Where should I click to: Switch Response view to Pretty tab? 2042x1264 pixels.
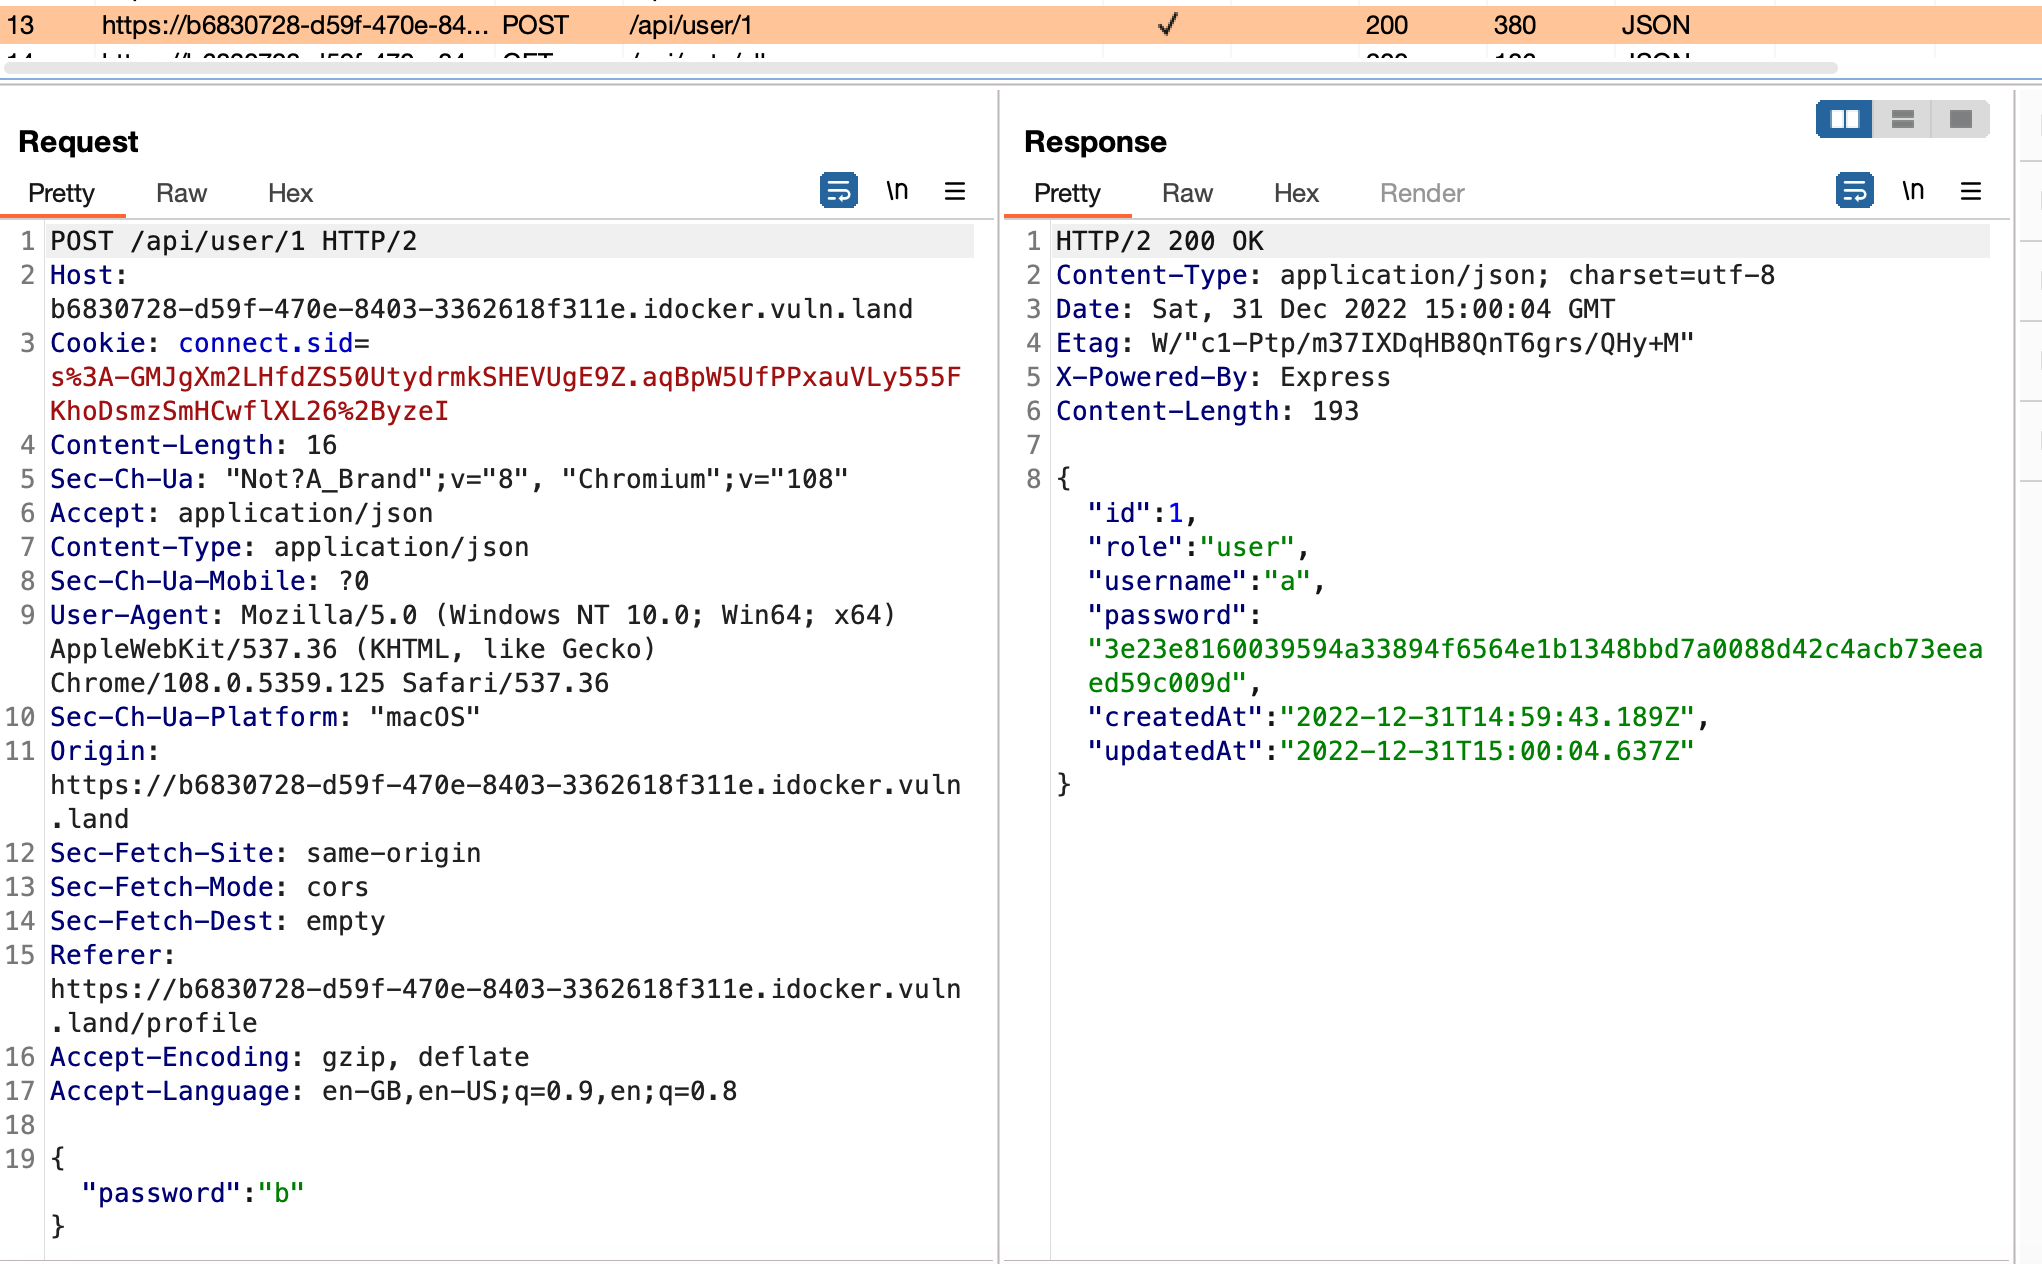1067,193
